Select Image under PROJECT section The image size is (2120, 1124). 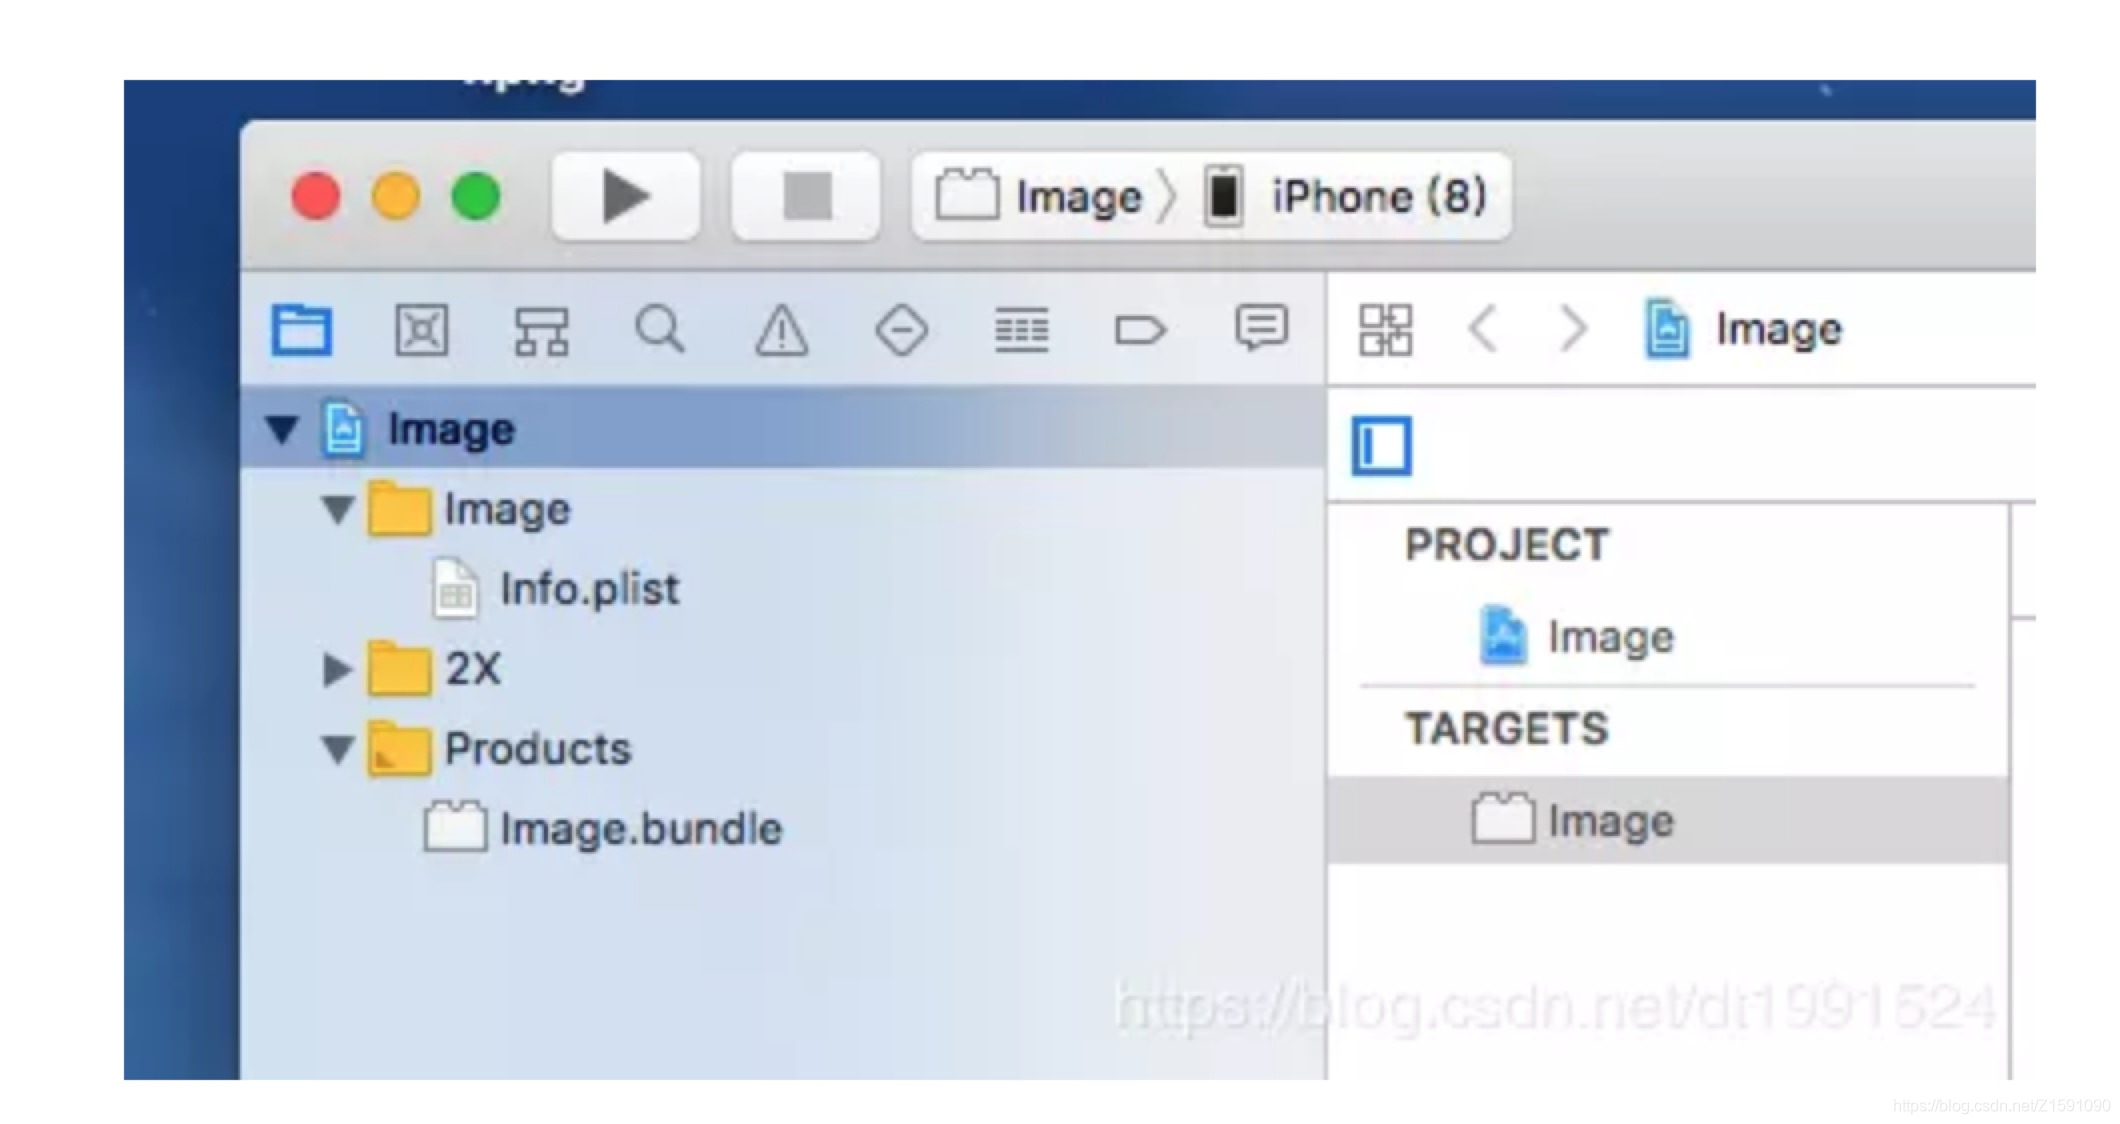1610,636
